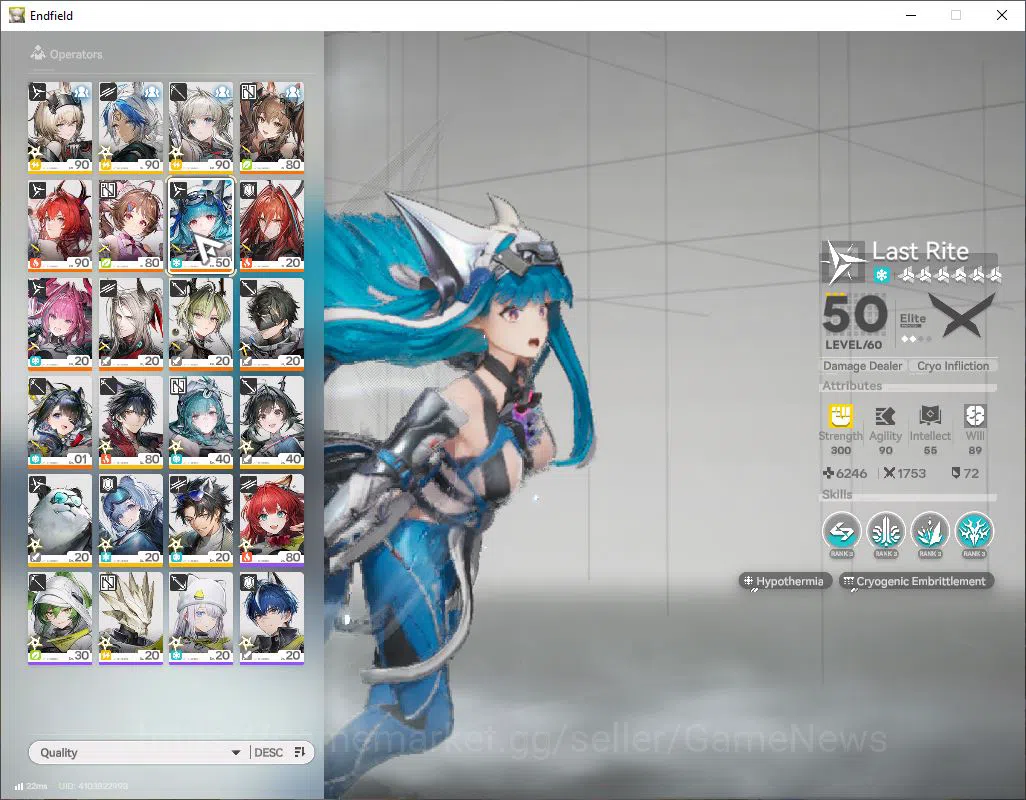The height and width of the screenshot is (800, 1026).
Task: Click the first skill icon with swap arrows
Action: [841, 531]
